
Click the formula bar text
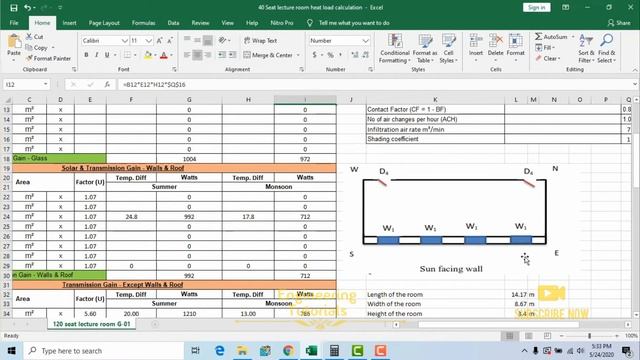click(x=154, y=84)
